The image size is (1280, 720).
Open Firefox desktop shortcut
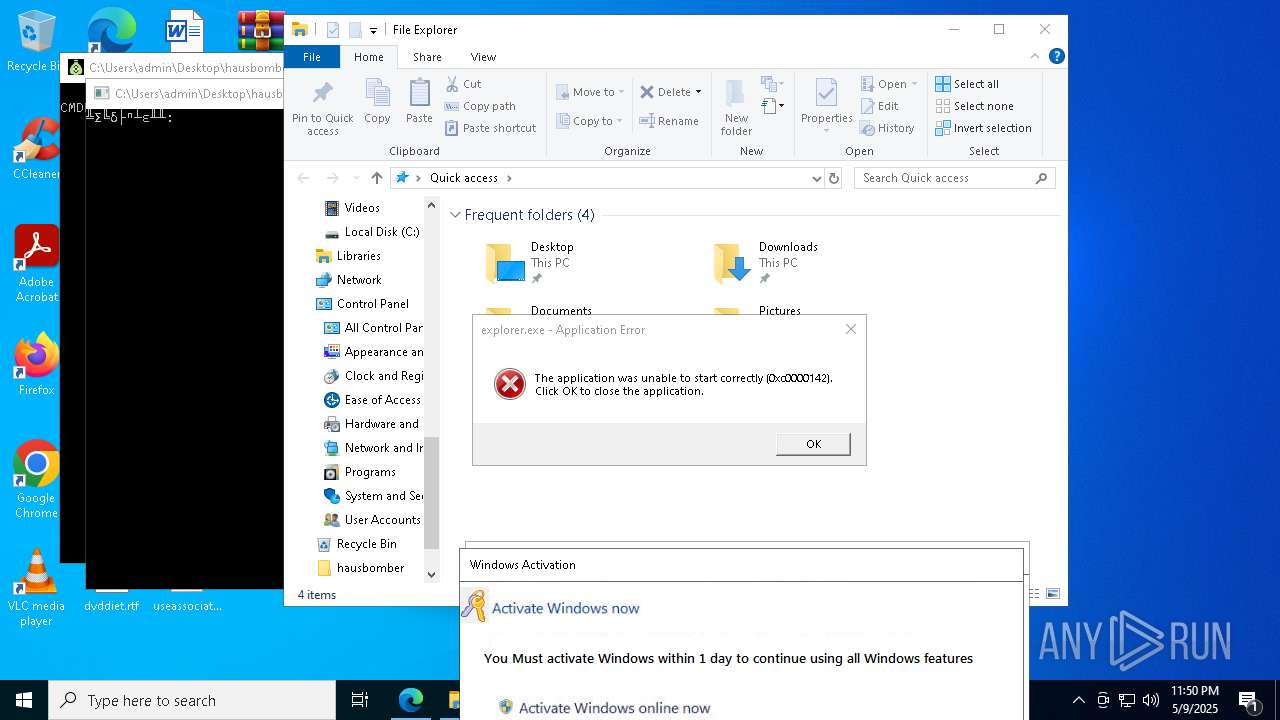(36, 366)
